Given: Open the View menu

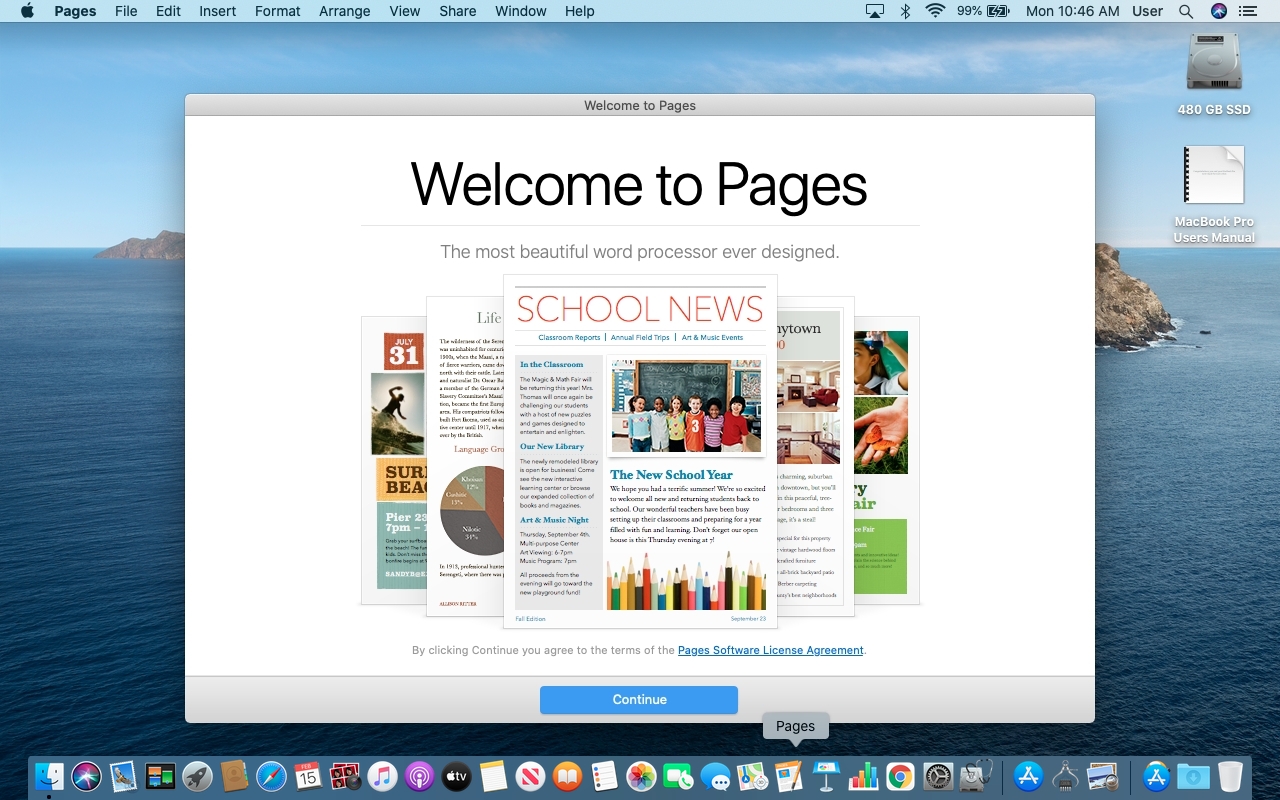Looking at the screenshot, I should pos(404,11).
